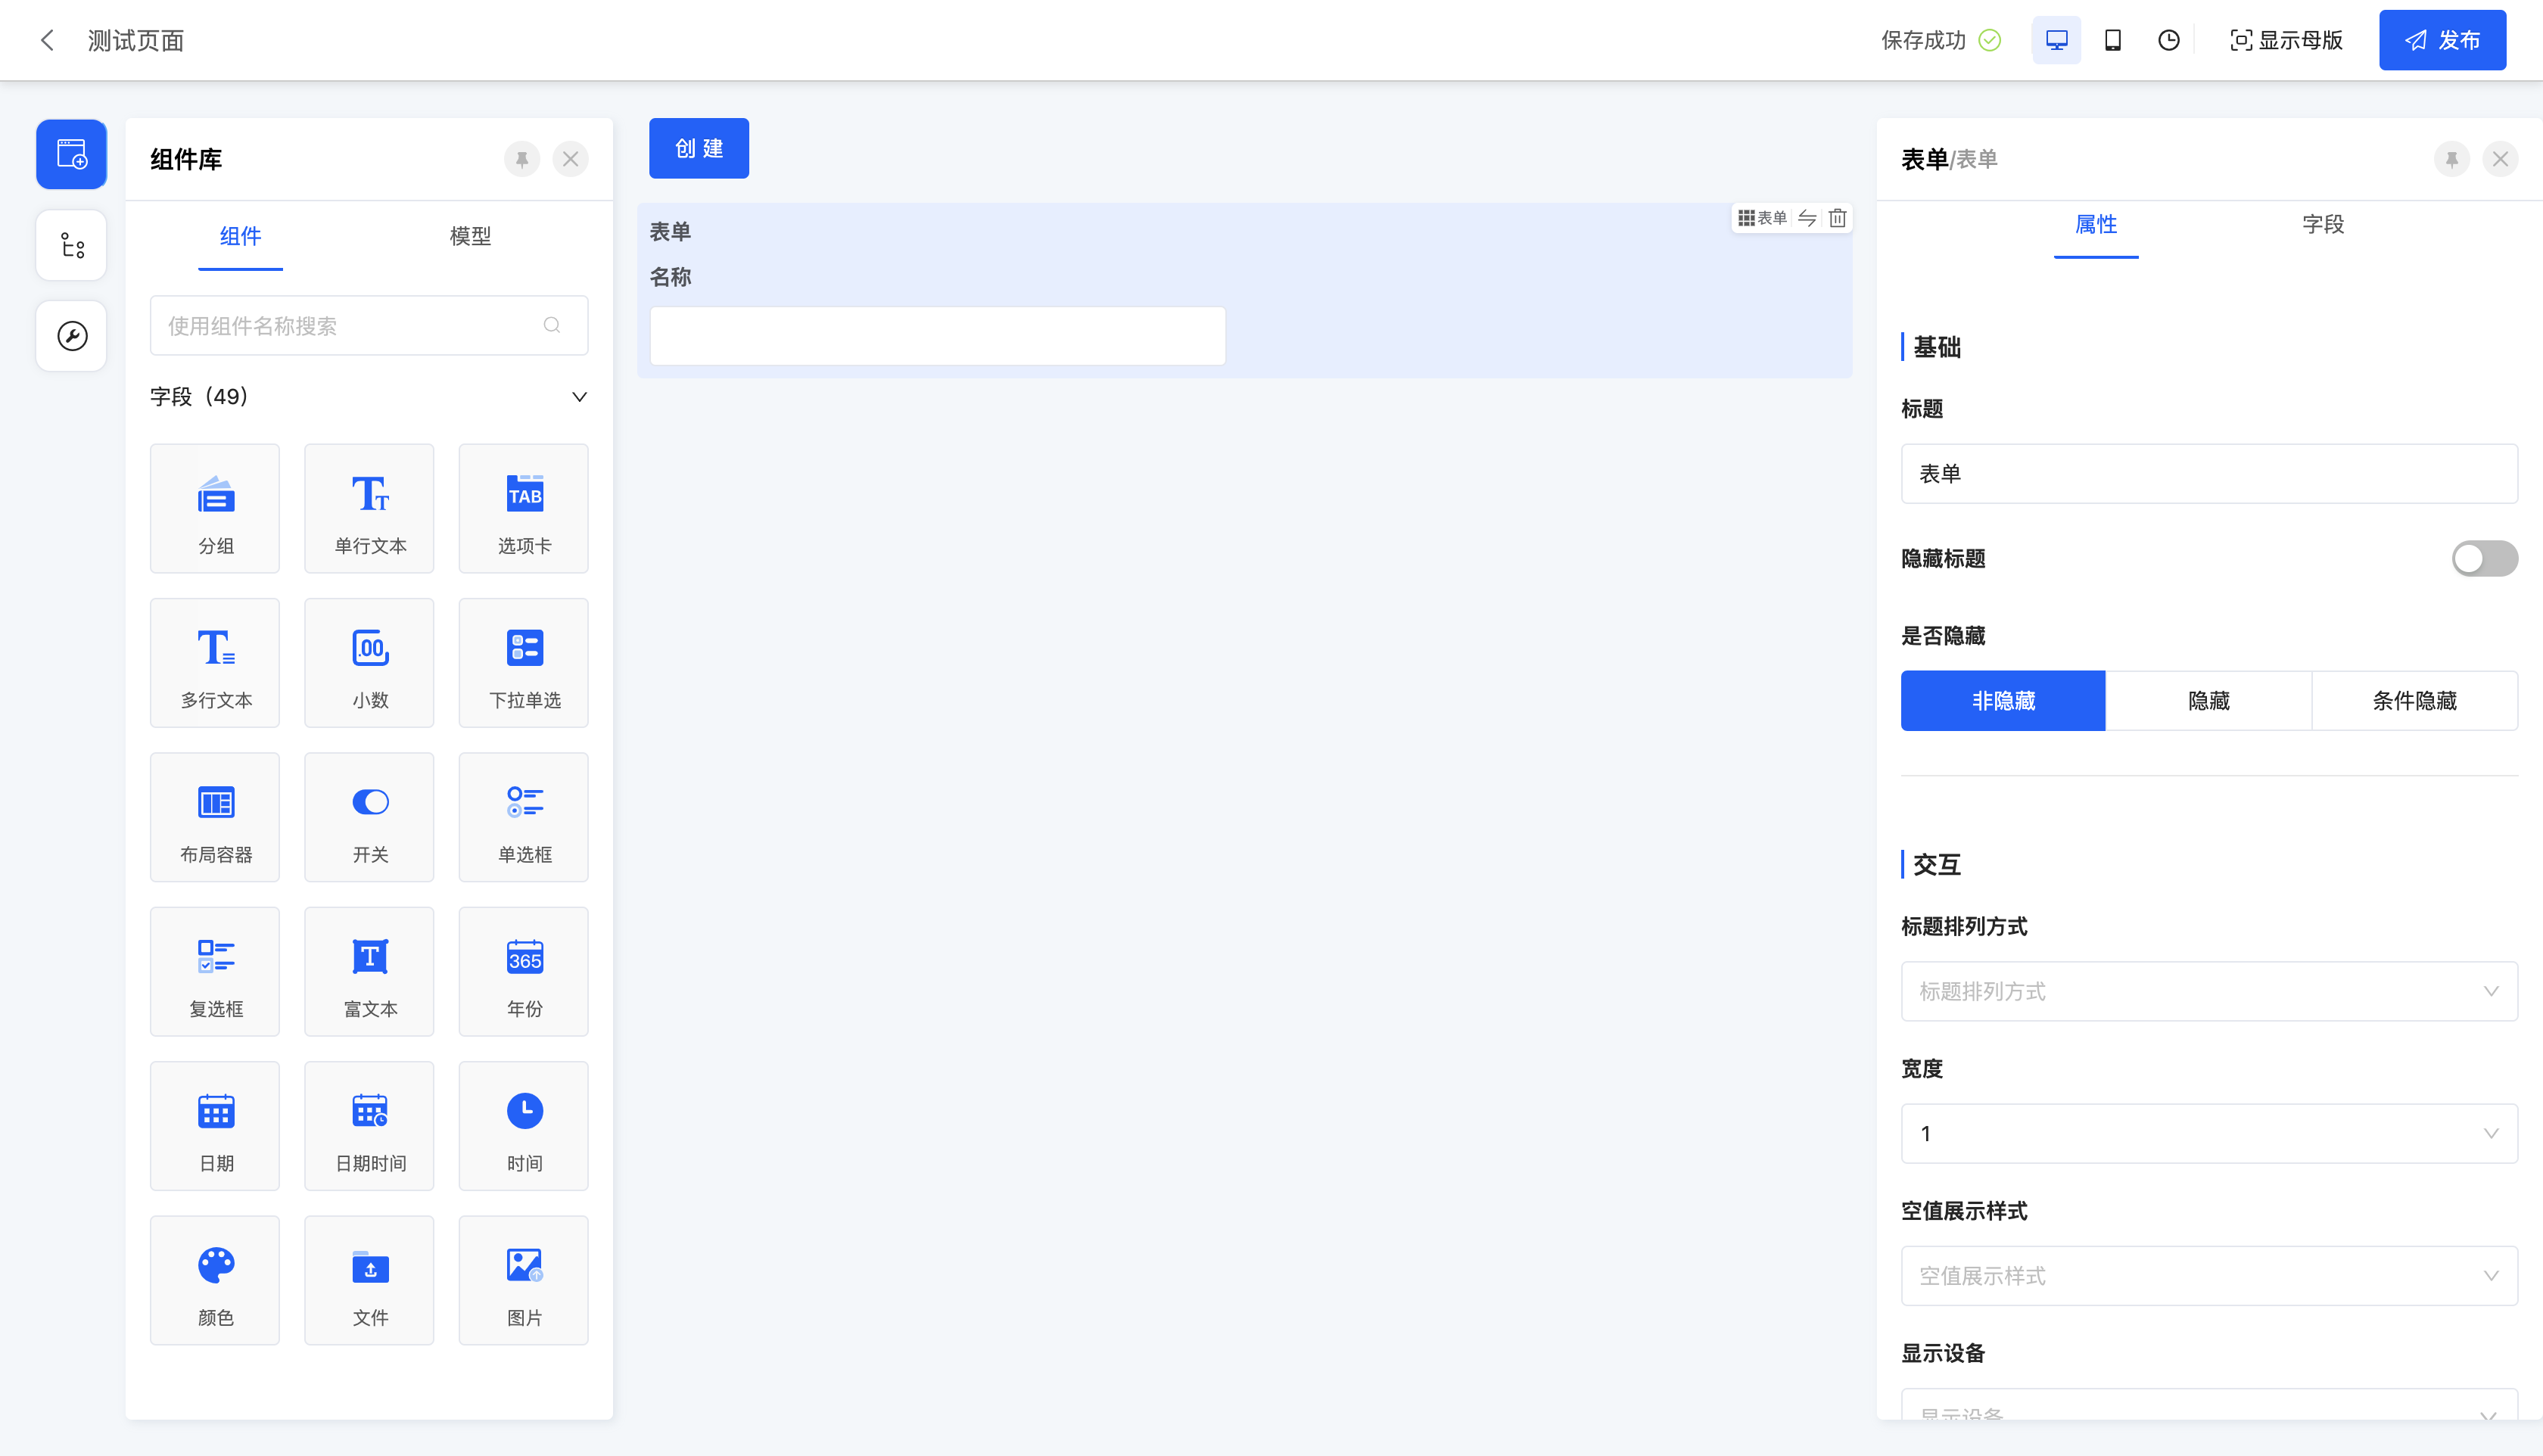Click the component name search field

(350, 326)
